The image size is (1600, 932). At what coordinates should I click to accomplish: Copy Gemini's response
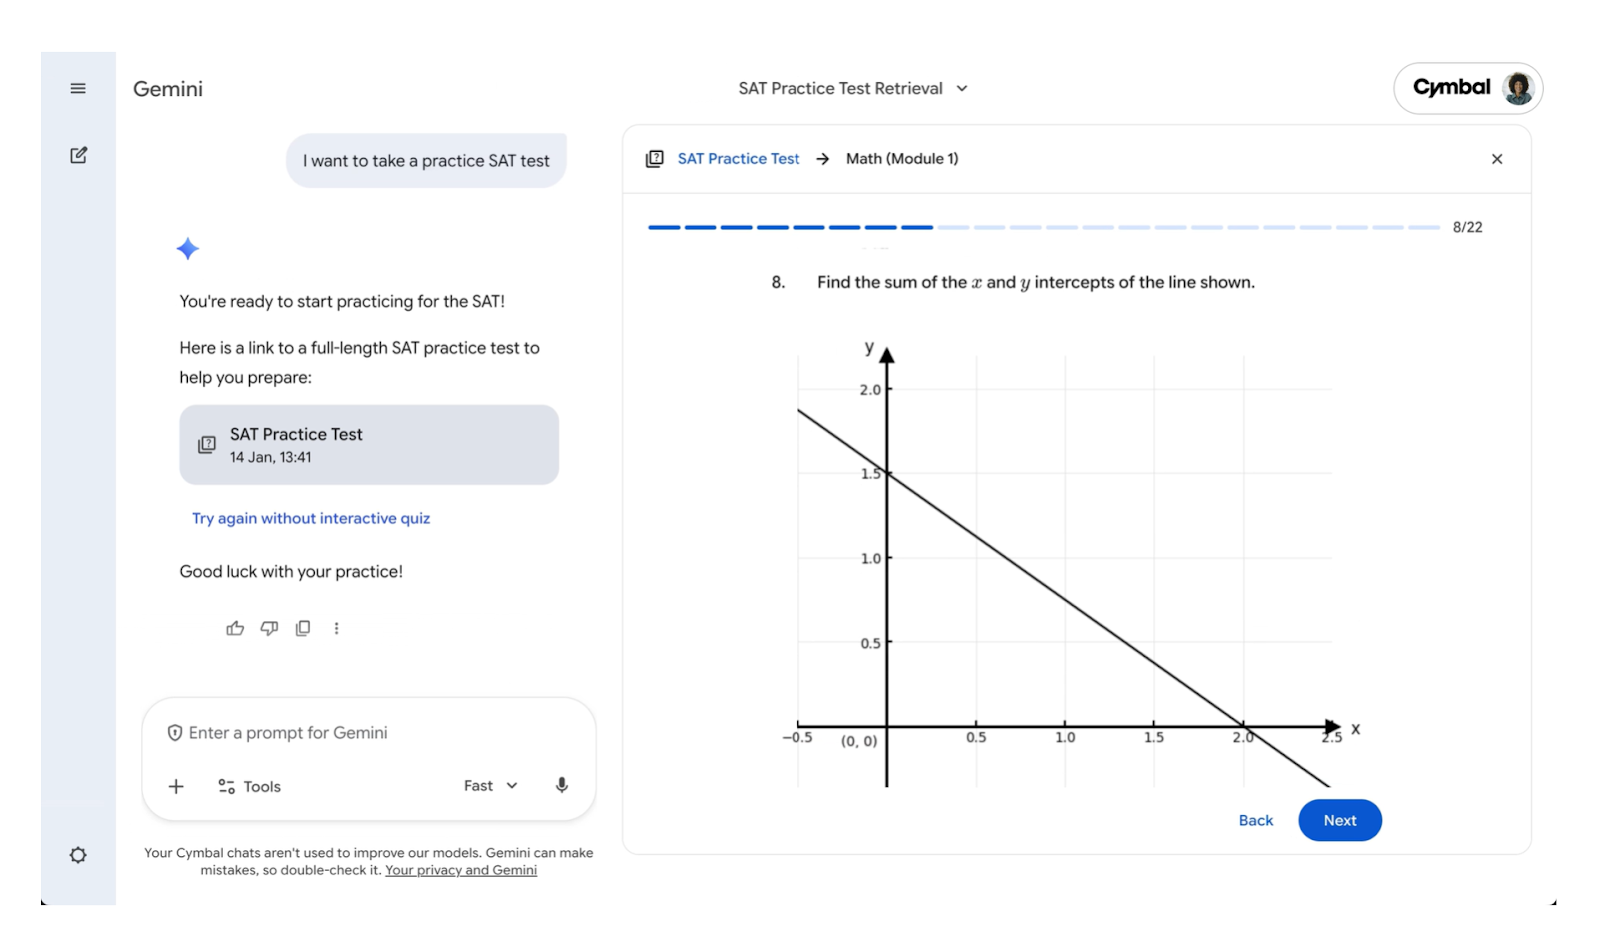click(x=302, y=628)
